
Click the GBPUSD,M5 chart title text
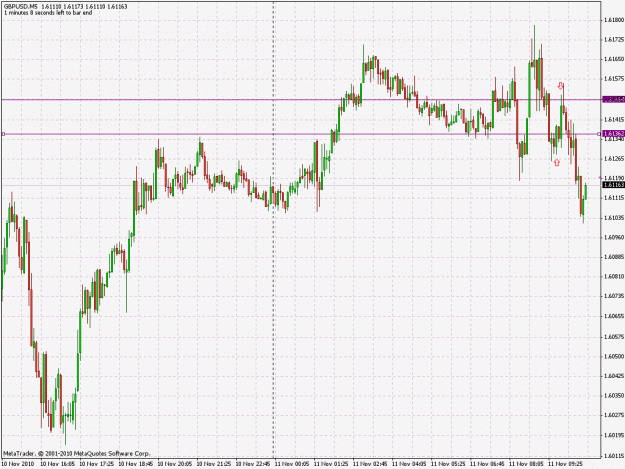pyautogui.click(x=20, y=7)
